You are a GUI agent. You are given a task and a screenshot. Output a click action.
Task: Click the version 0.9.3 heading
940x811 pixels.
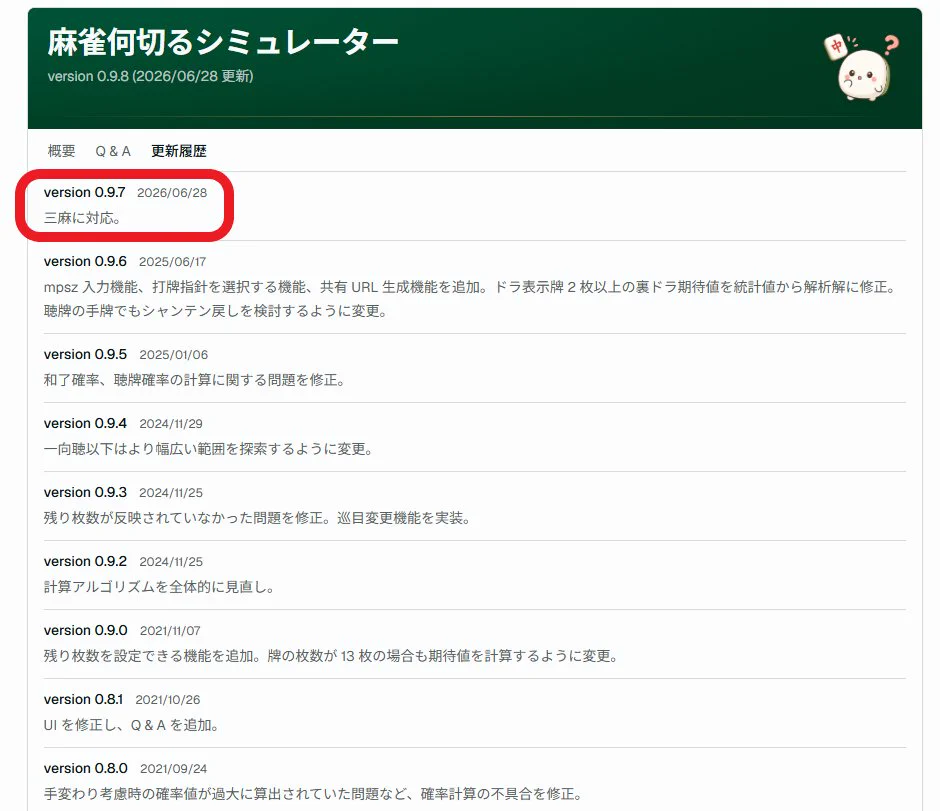(85, 492)
